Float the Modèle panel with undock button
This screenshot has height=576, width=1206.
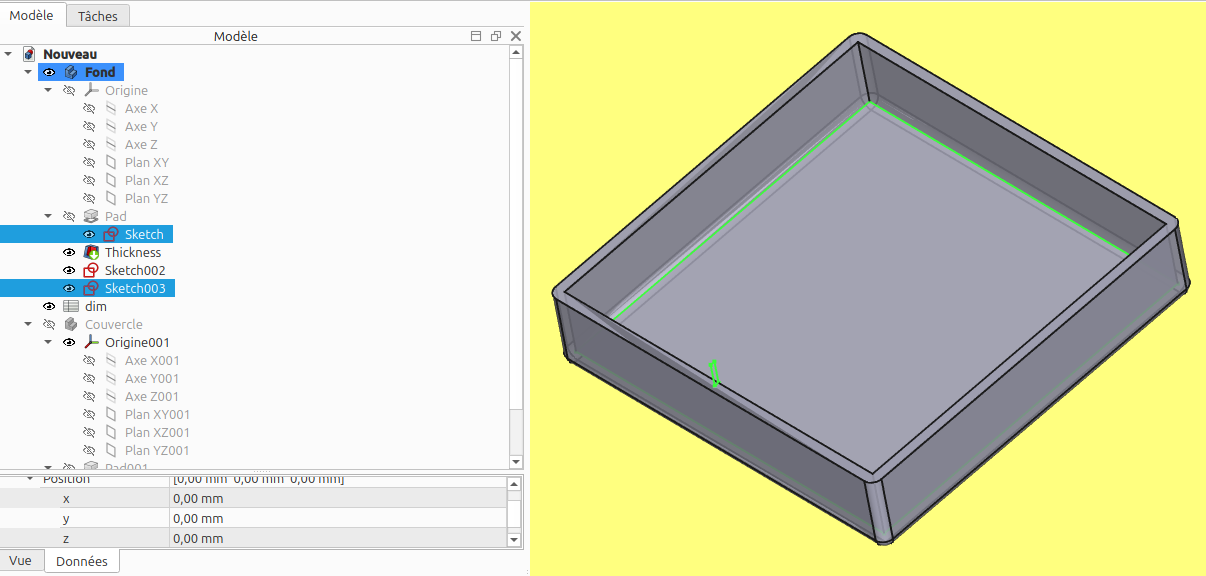coord(496,36)
